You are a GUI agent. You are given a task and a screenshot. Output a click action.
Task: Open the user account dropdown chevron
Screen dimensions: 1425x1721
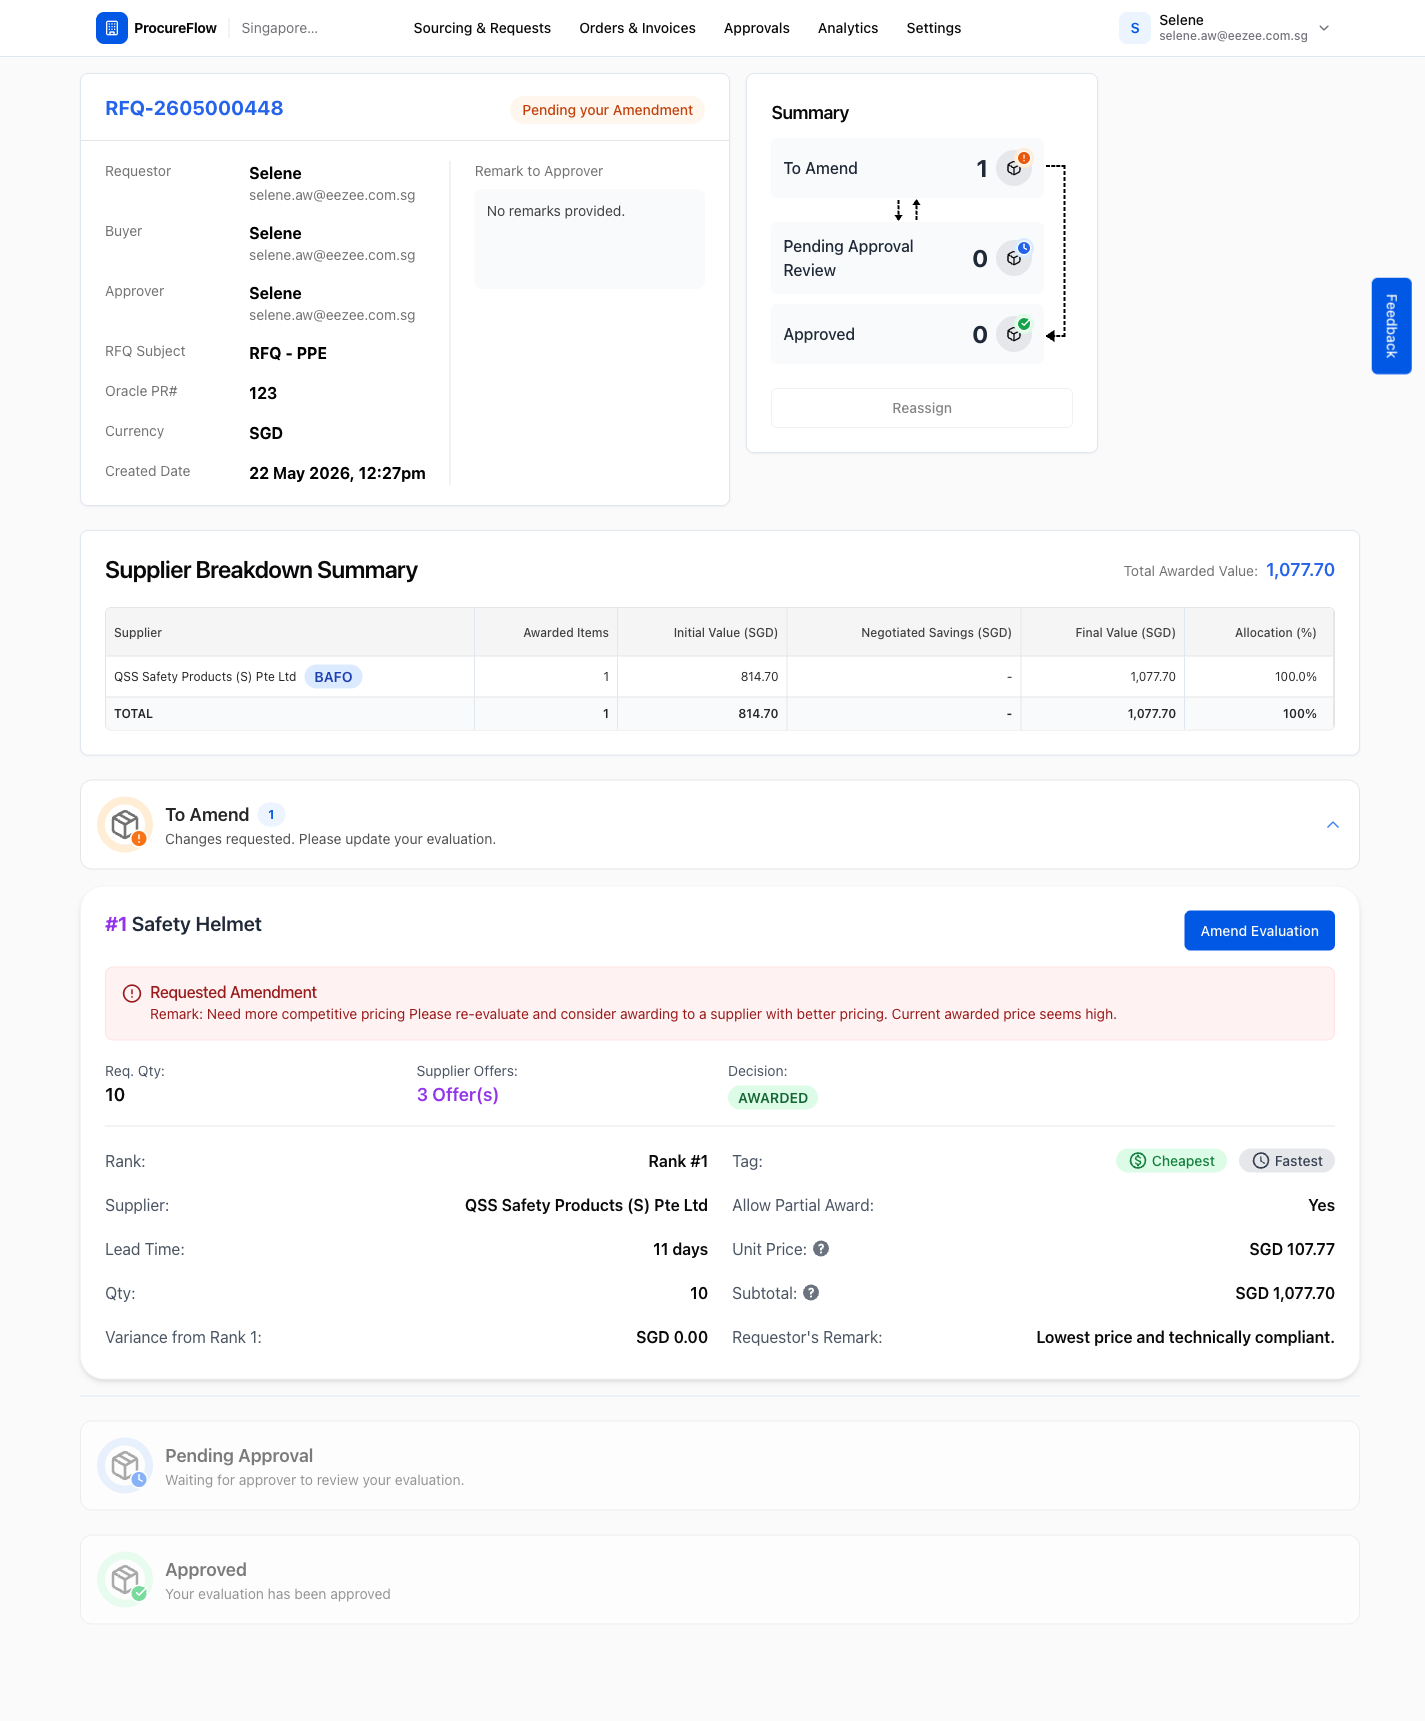point(1324,28)
